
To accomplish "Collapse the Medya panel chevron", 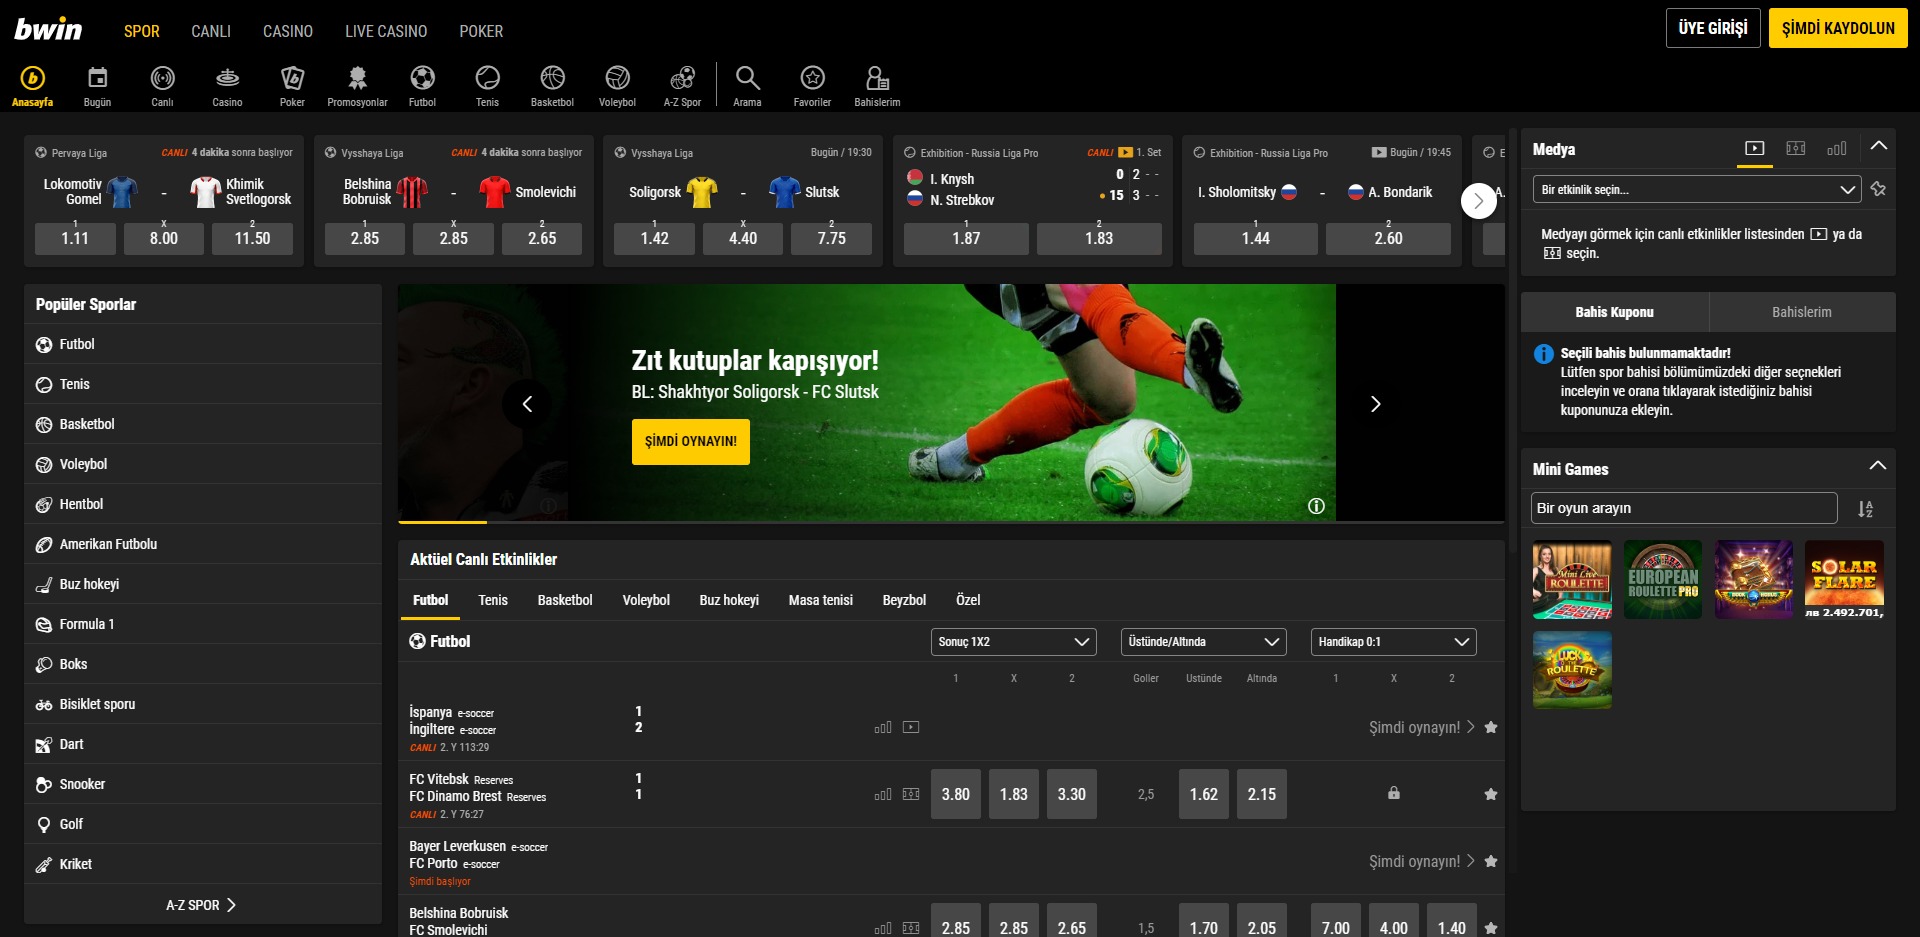I will coord(1879,146).
